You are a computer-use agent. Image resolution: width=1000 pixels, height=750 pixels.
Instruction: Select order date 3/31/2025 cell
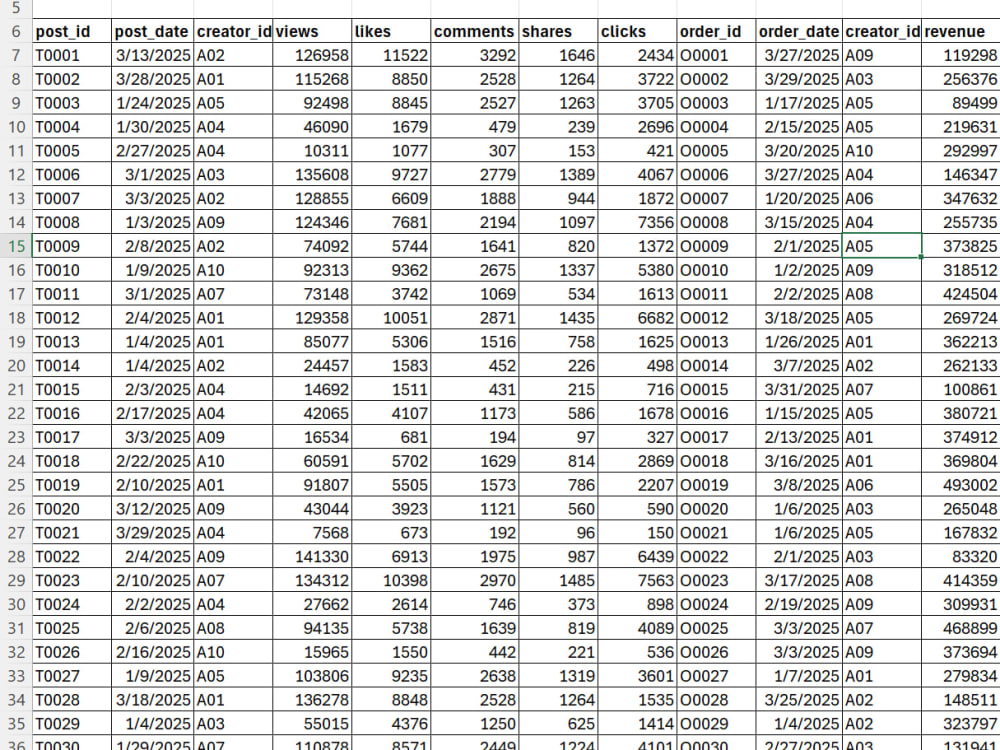point(798,390)
